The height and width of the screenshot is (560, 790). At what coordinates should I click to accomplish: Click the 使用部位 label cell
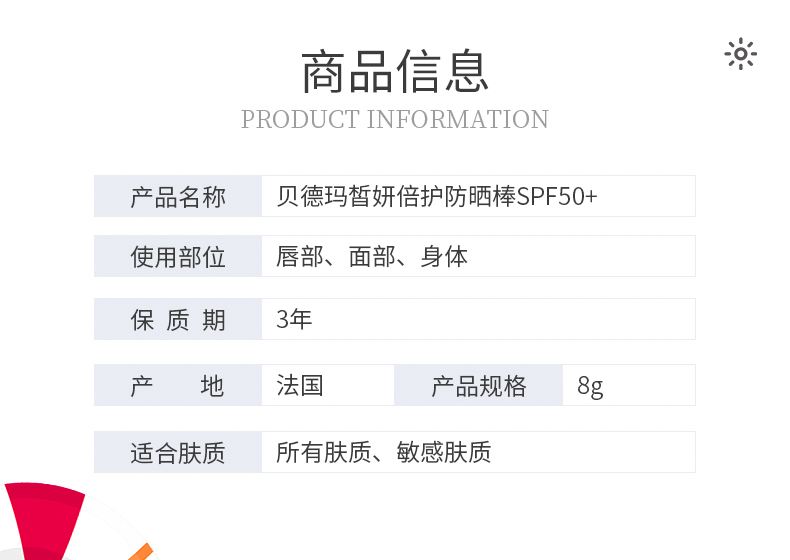click(178, 256)
